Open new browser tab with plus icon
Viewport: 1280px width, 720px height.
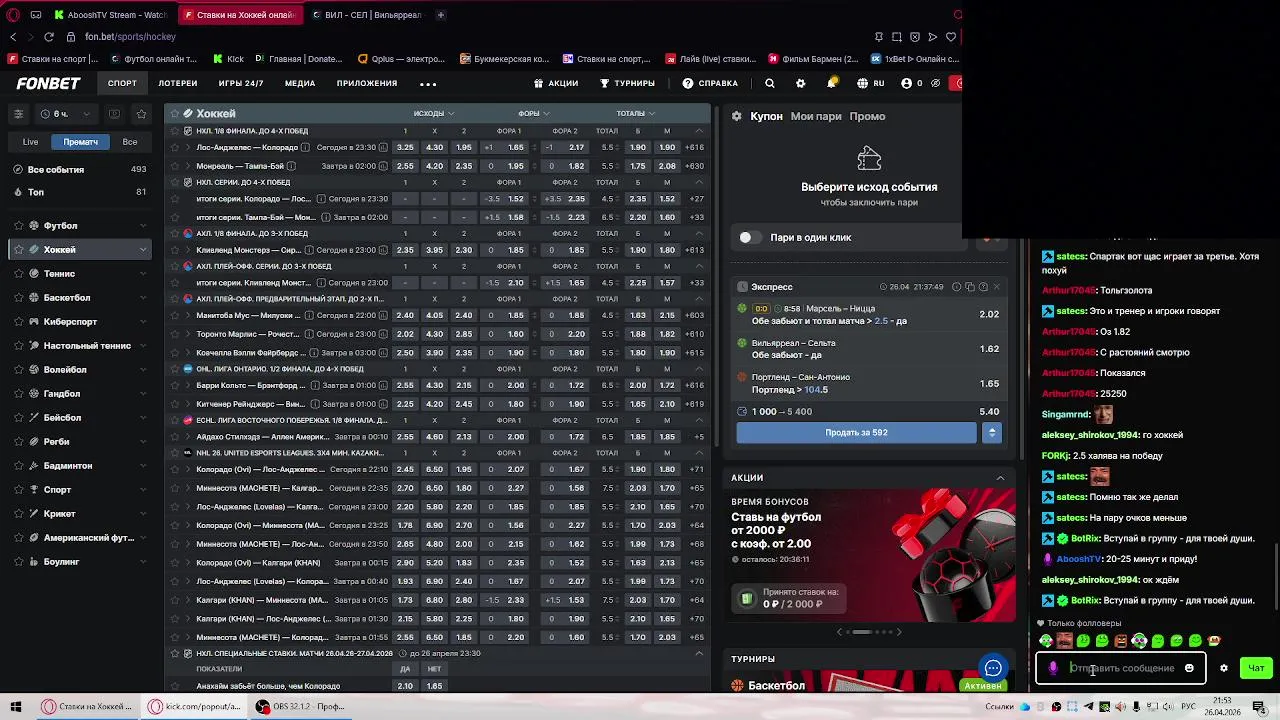pyautogui.click(x=440, y=15)
